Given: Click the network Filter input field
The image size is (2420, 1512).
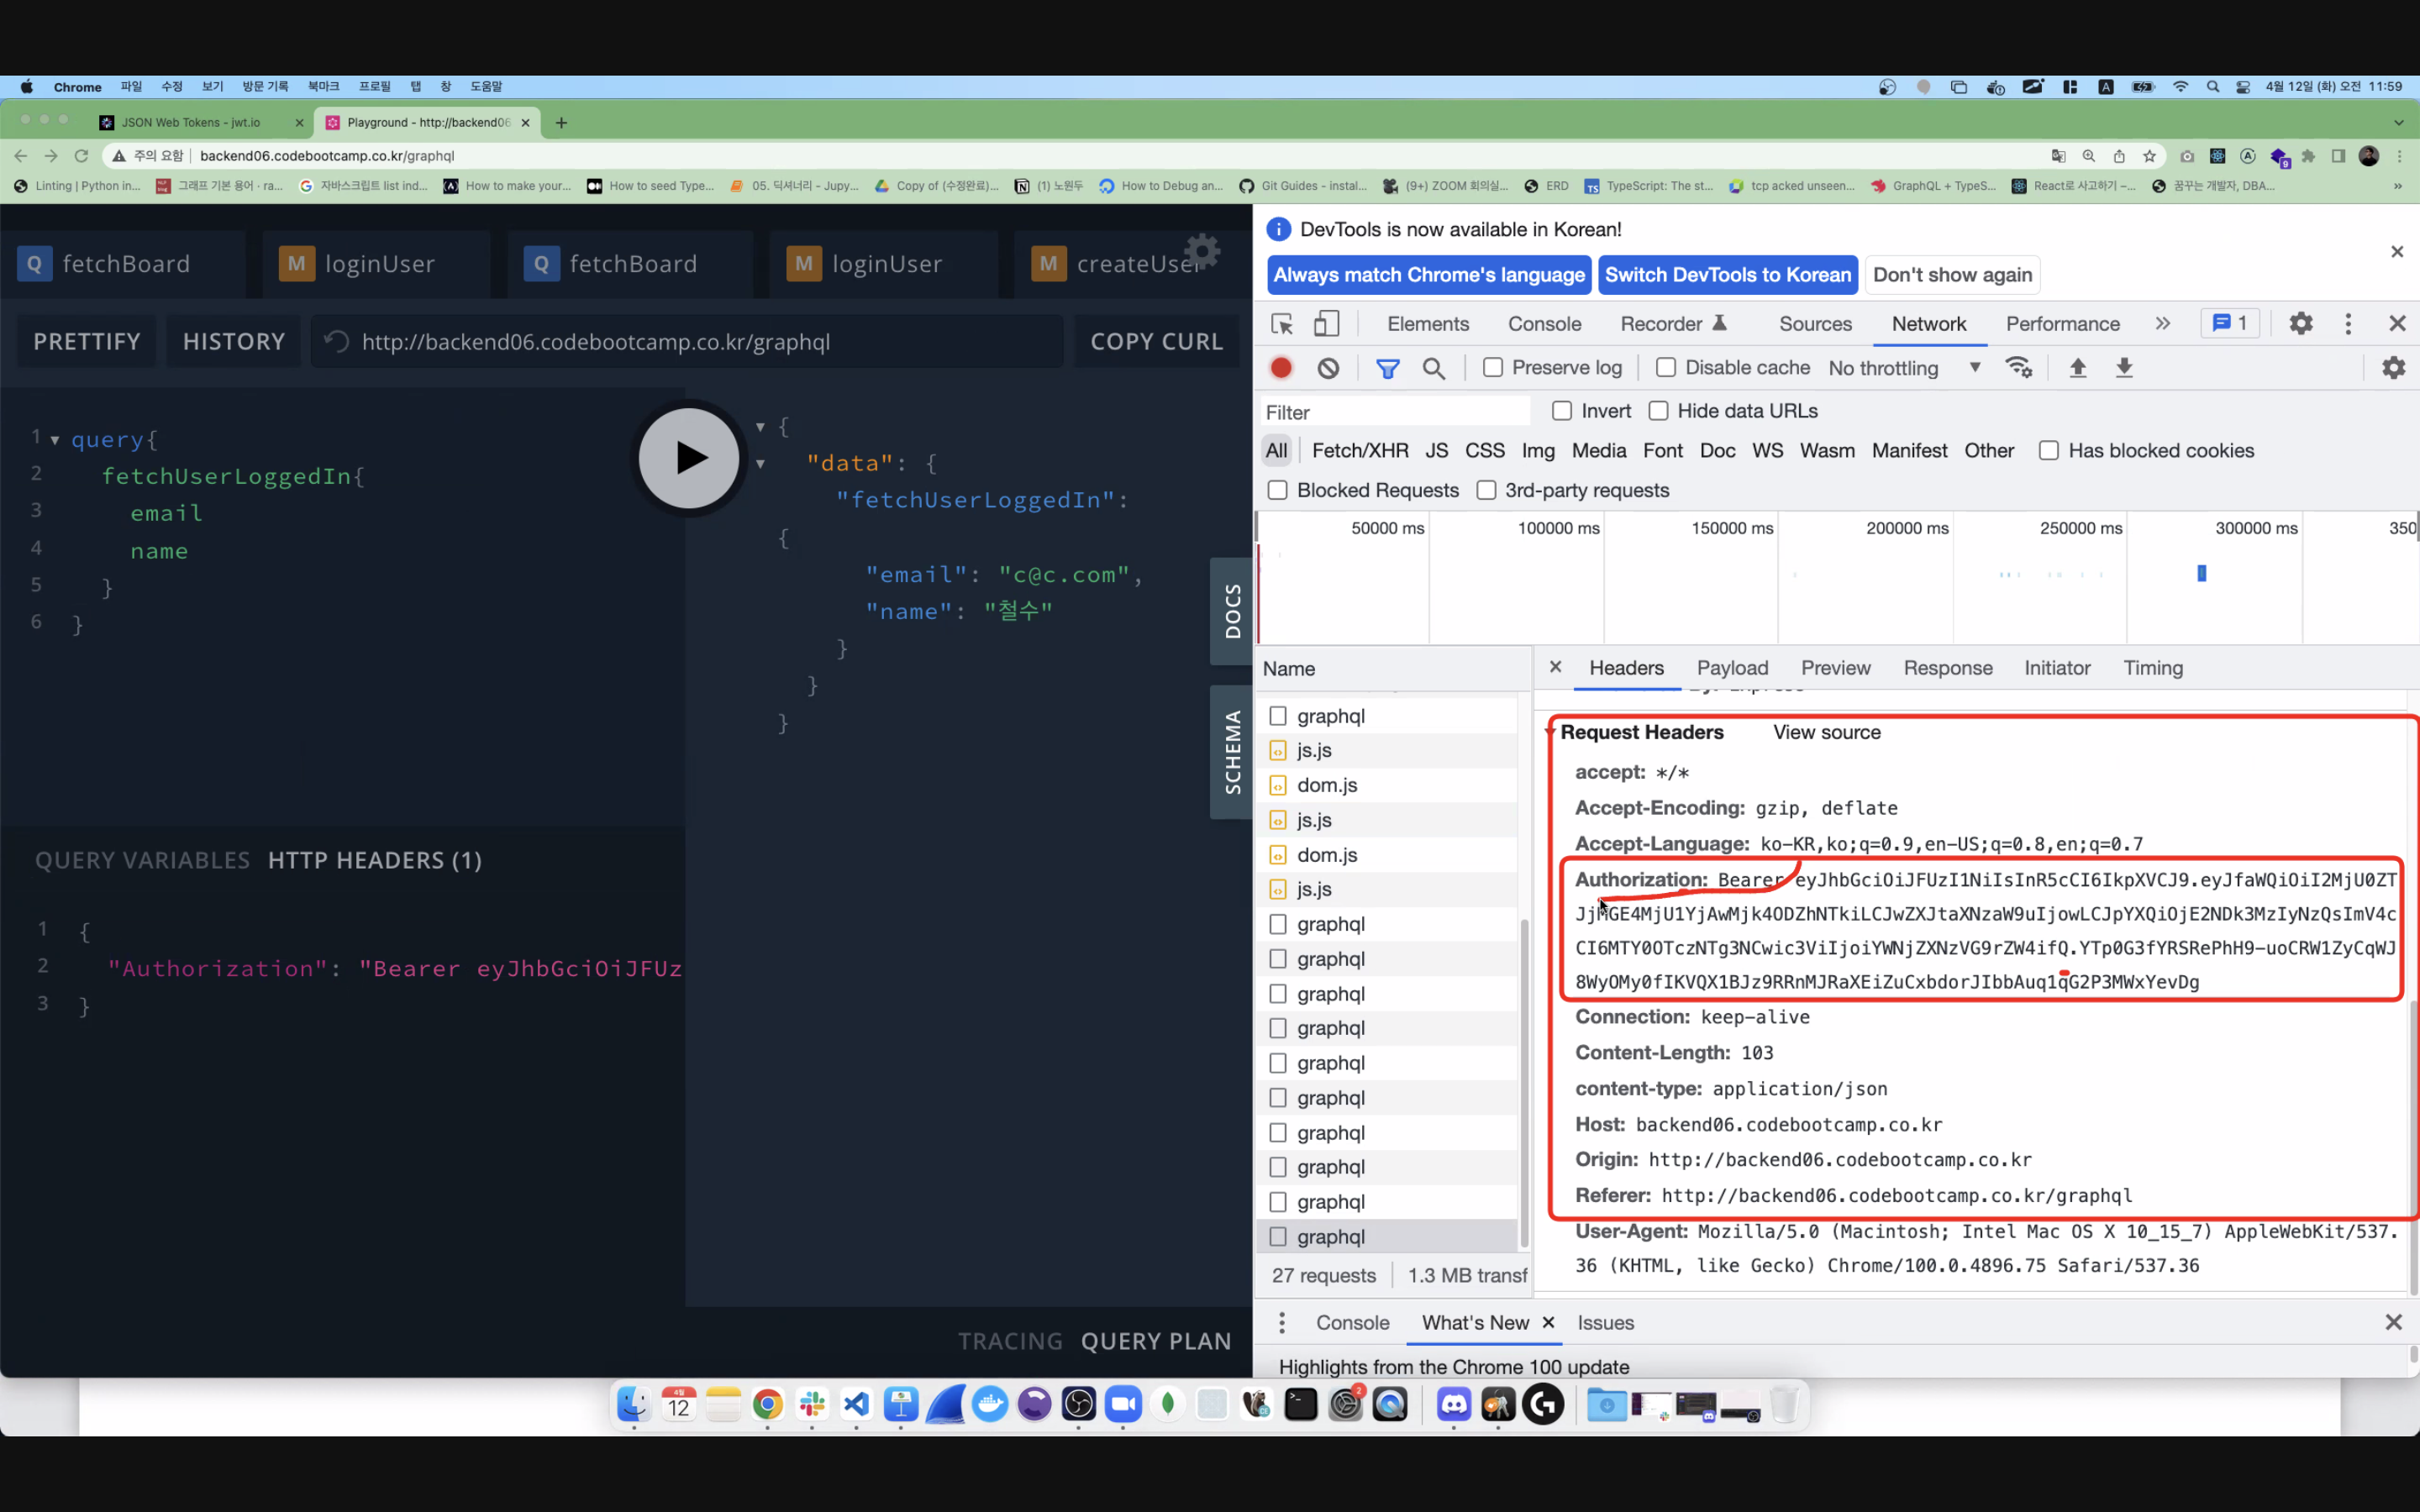Looking at the screenshot, I should click(1394, 412).
